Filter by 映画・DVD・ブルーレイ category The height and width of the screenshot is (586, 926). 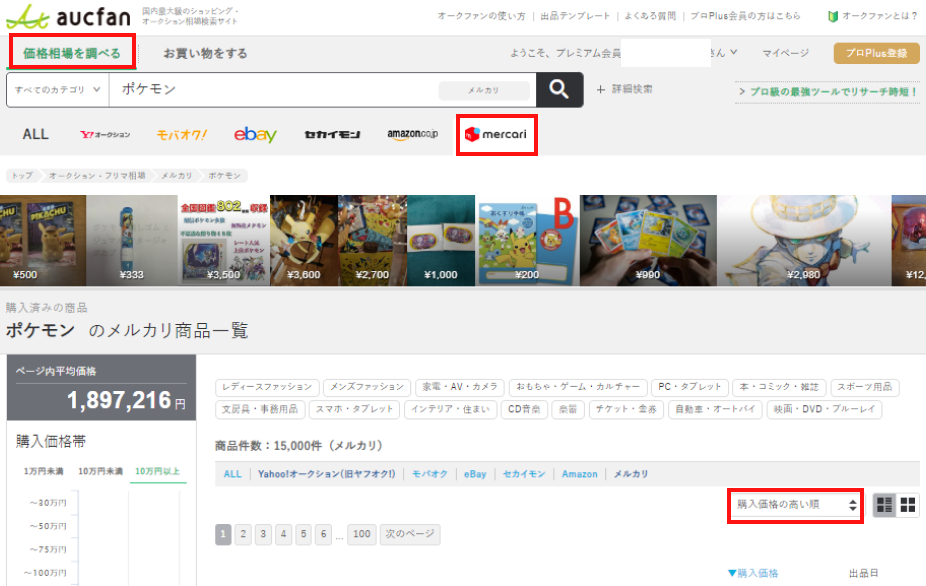(x=824, y=409)
